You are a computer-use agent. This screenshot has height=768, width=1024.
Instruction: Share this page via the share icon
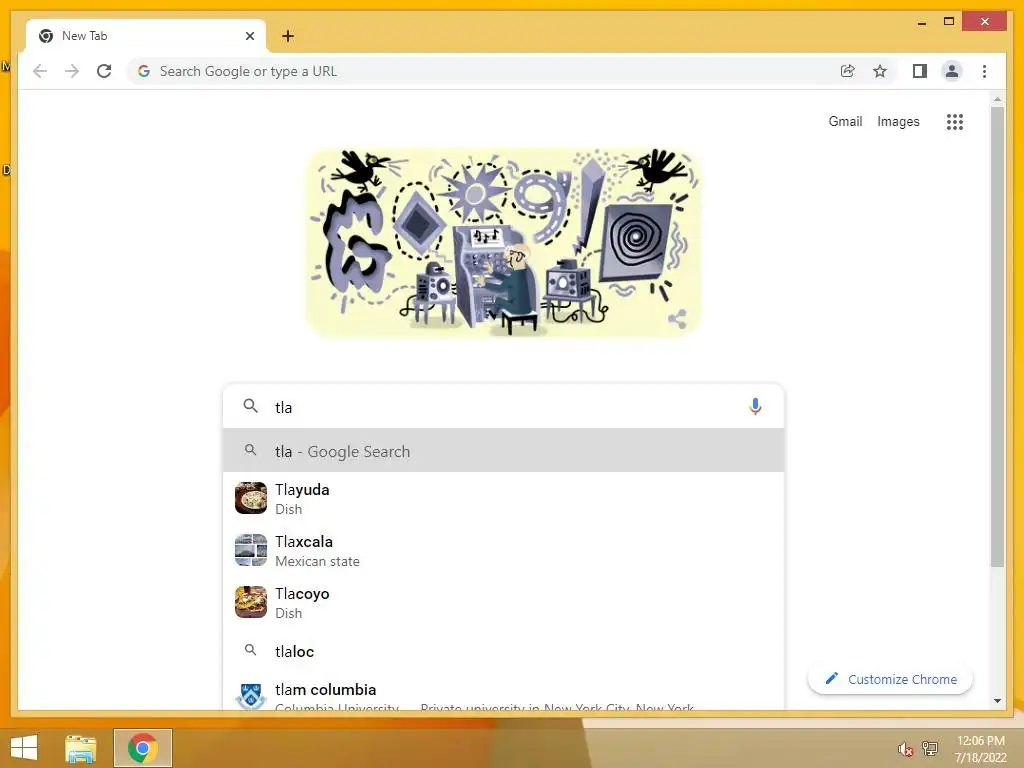point(848,71)
